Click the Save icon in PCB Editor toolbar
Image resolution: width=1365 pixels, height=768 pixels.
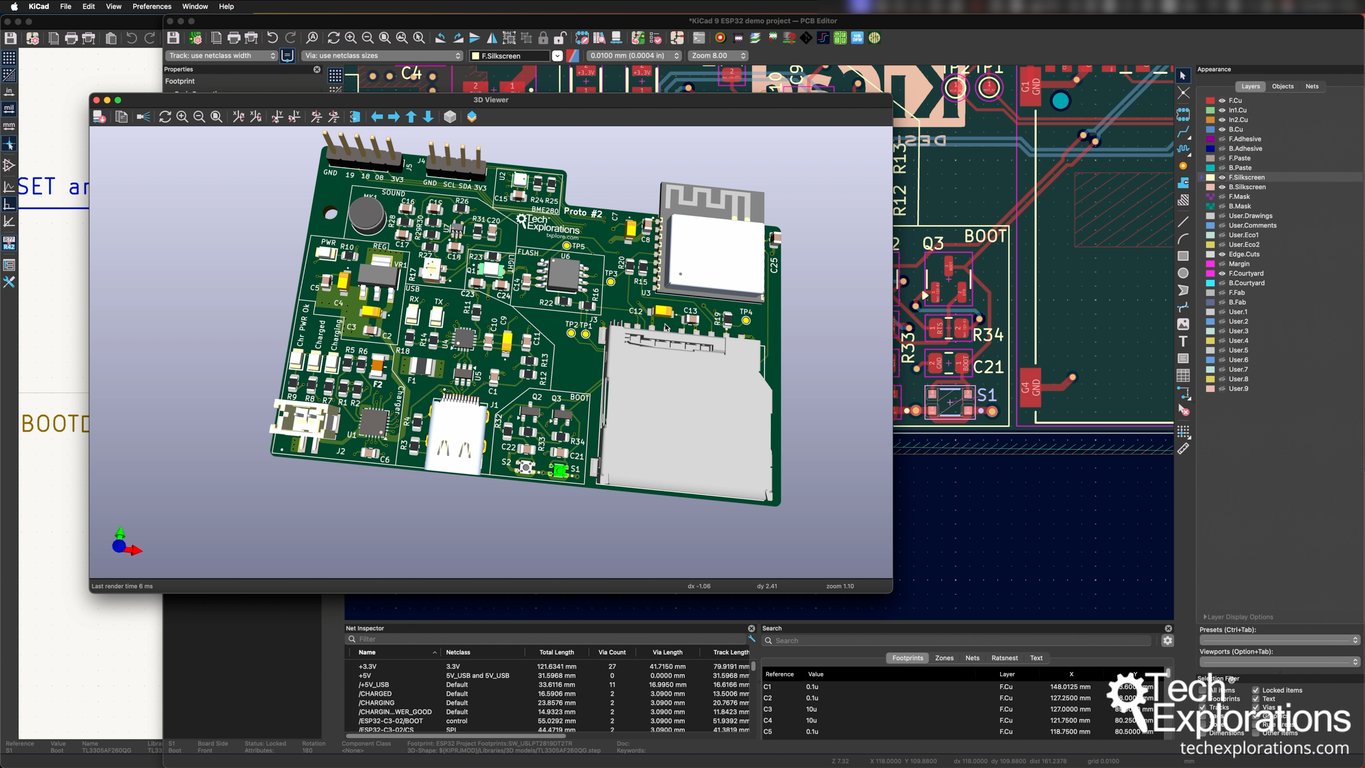tap(173, 38)
